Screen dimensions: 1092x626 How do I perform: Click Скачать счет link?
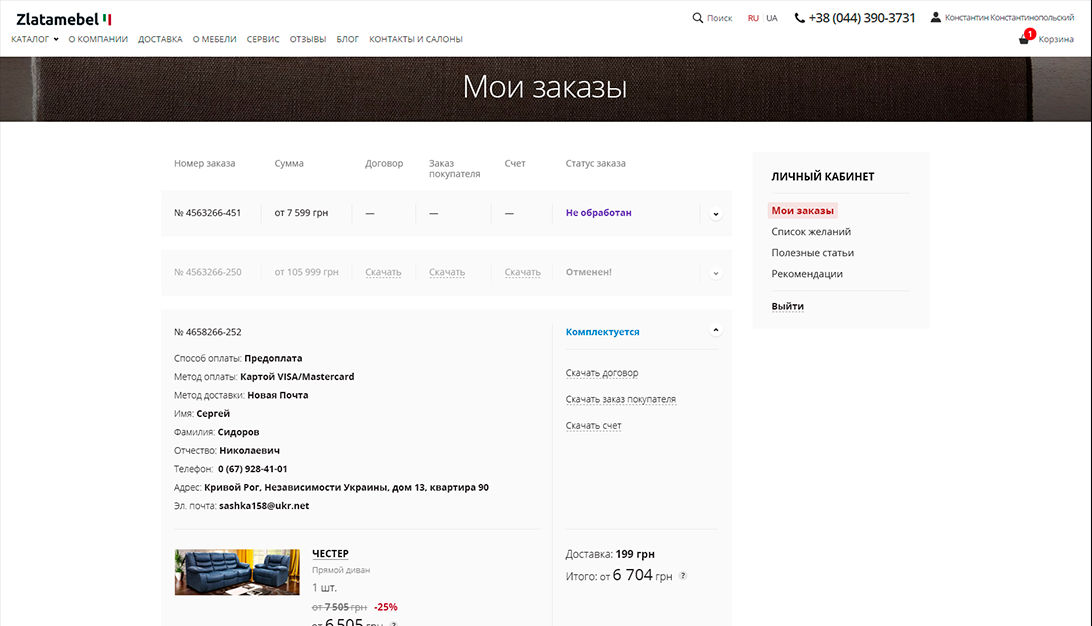[593, 426]
